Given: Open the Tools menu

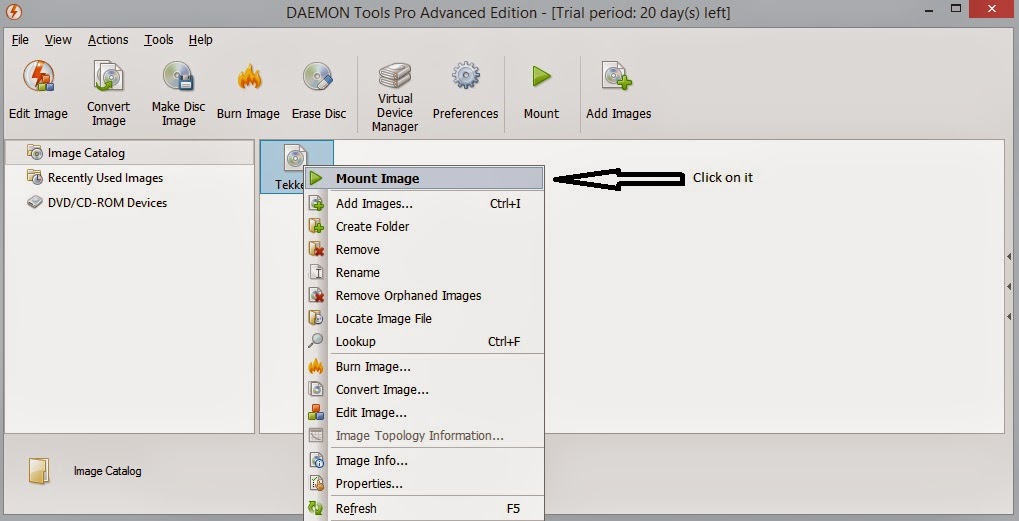Looking at the screenshot, I should tap(159, 40).
